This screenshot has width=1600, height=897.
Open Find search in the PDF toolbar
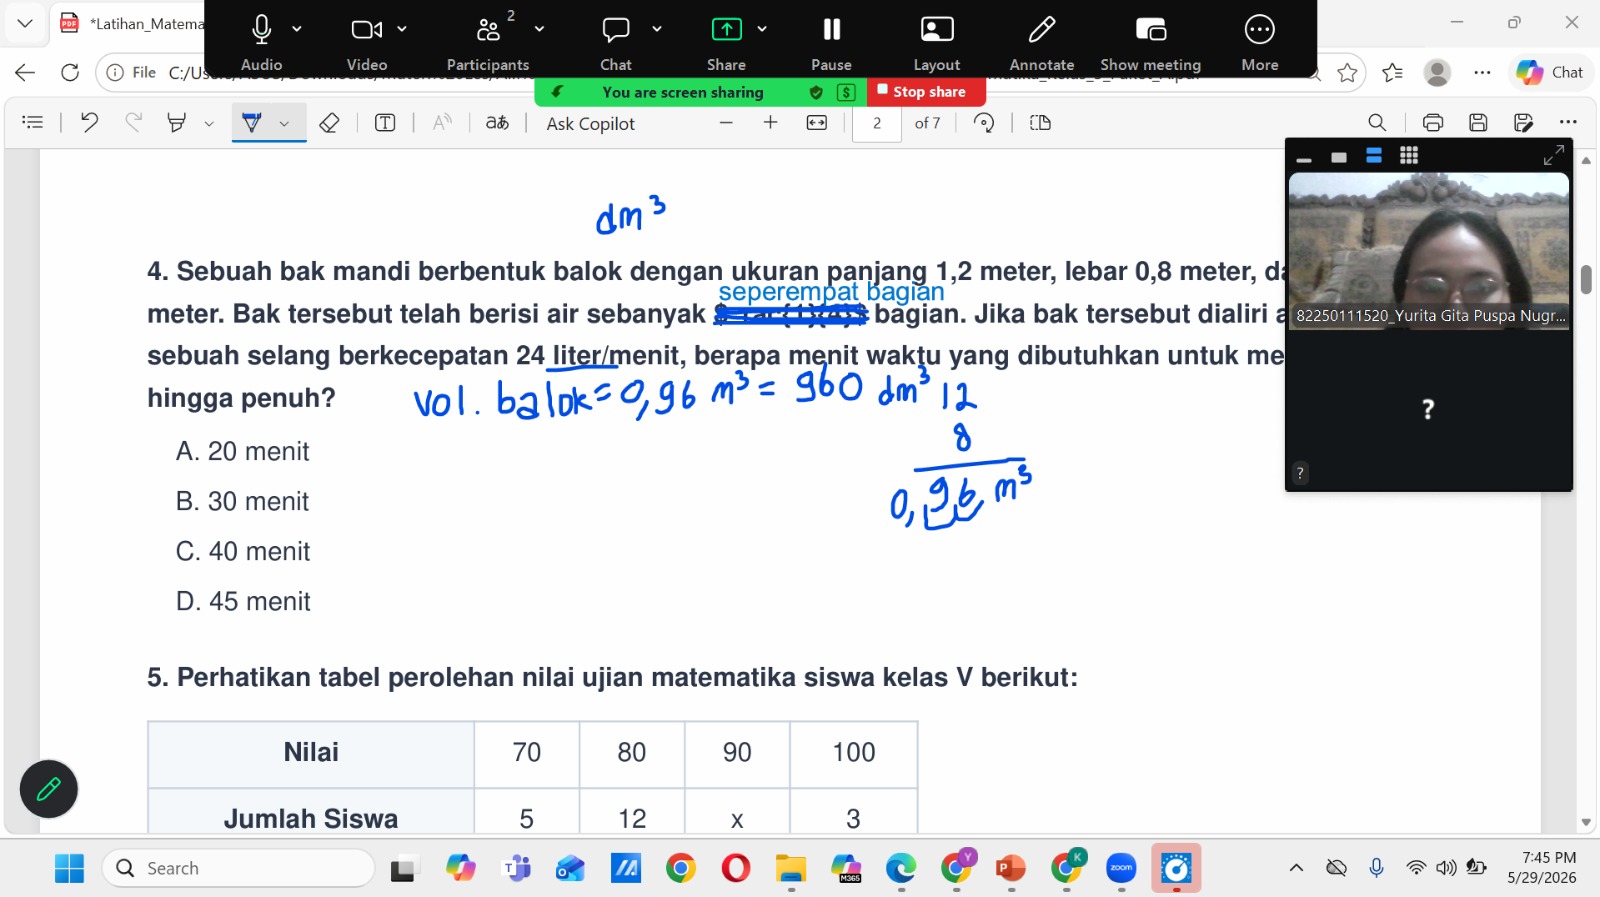tap(1377, 123)
